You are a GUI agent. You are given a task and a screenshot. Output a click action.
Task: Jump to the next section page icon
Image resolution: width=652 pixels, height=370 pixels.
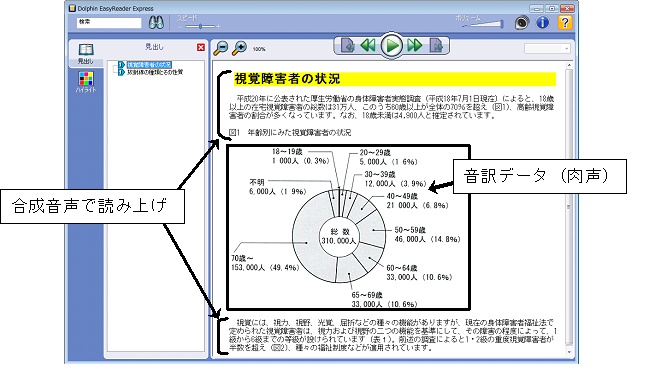(436, 45)
